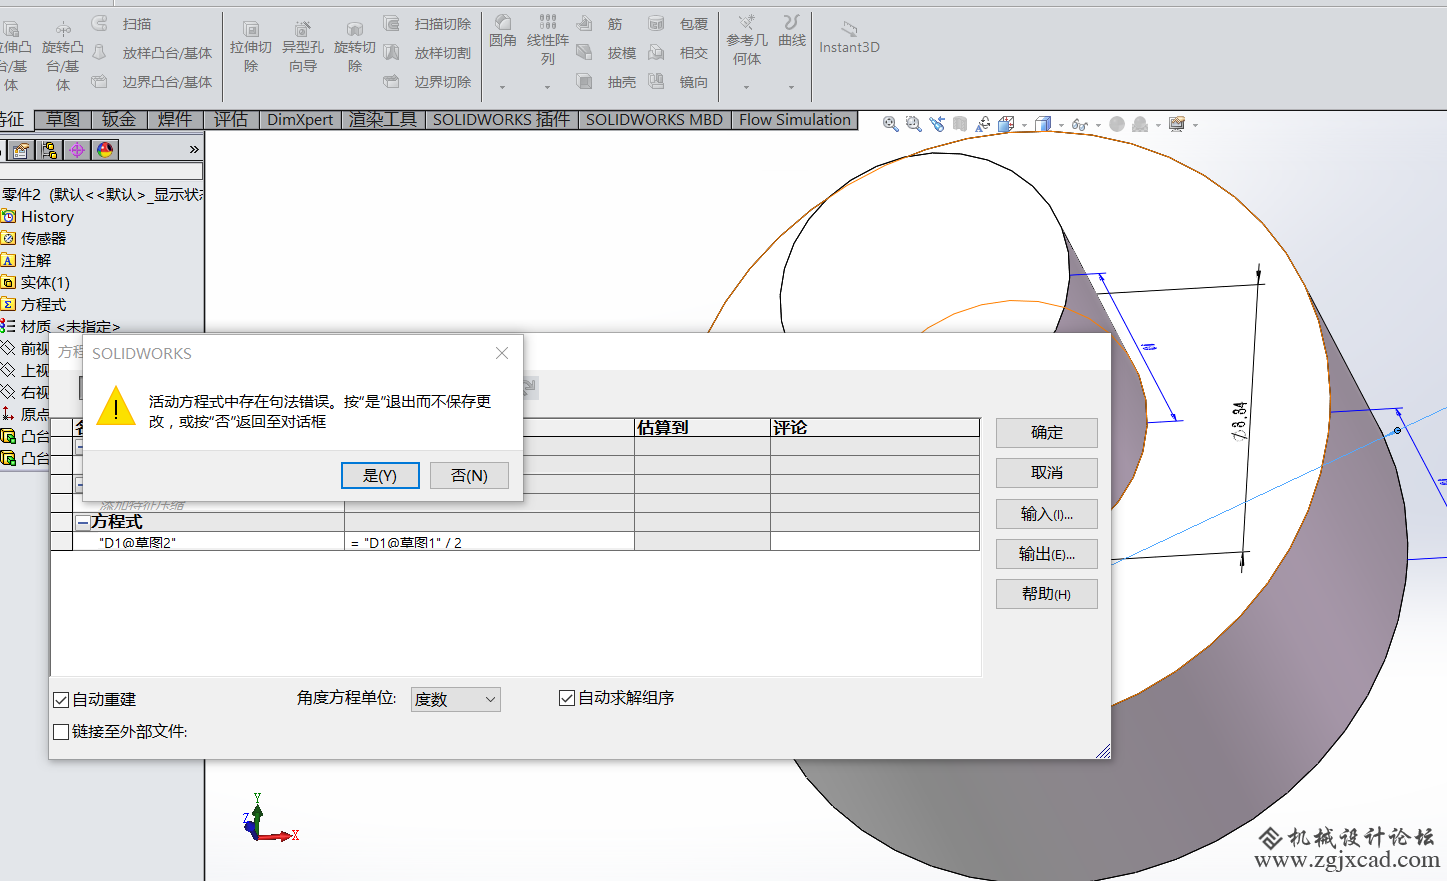The height and width of the screenshot is (881, 1447).
Task: Click the 确定 button in equations dialog
Action: coord(1047,433)
